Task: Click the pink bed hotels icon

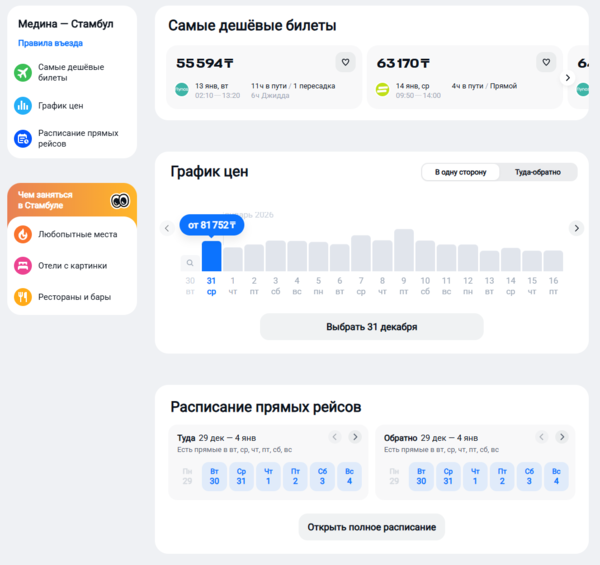Action: 23,265
